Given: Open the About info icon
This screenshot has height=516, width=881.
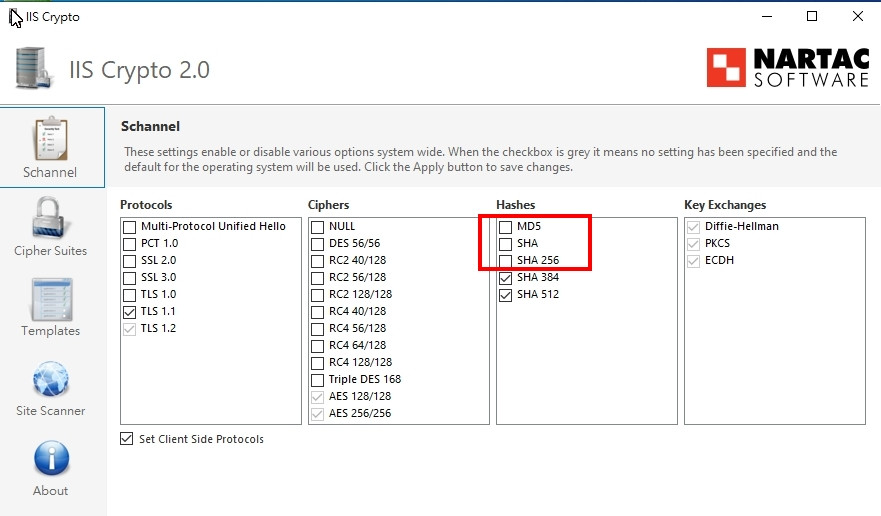Looking at the screenshot, I should 51,458.
